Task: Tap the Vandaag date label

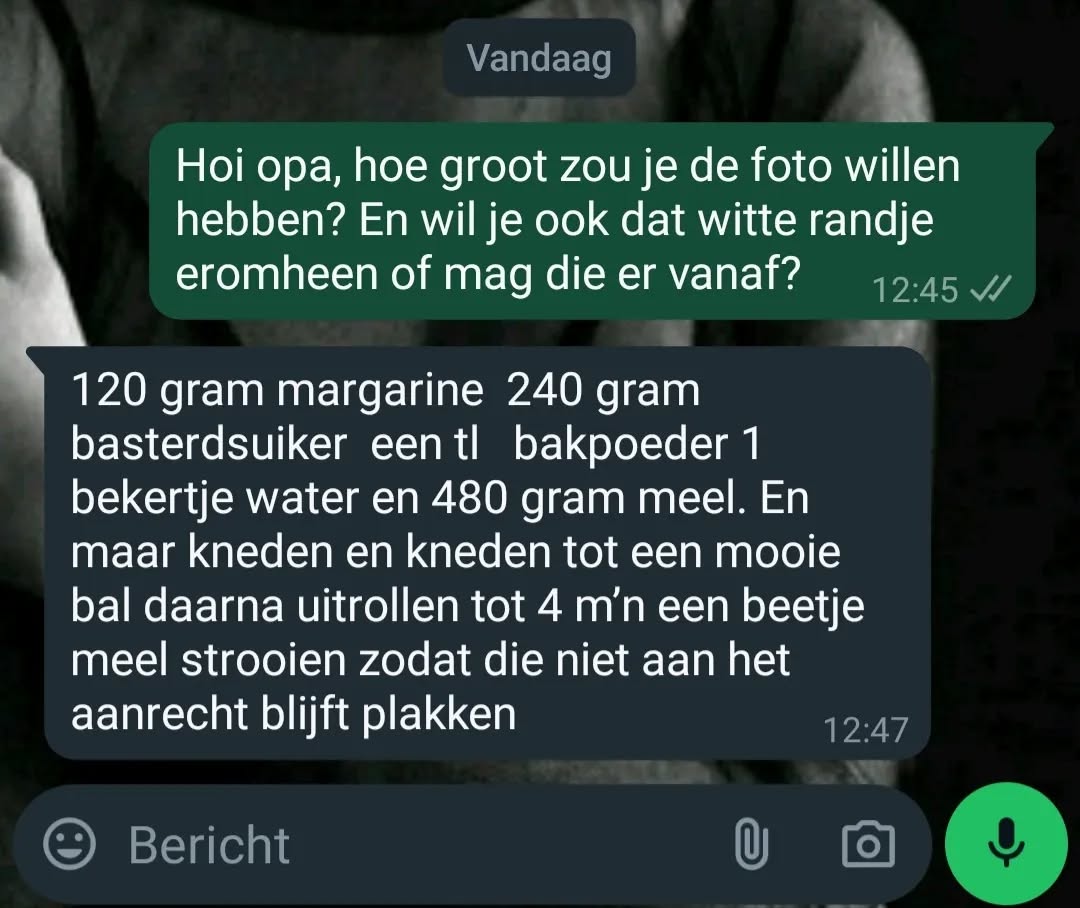Action: click(539, 58)
